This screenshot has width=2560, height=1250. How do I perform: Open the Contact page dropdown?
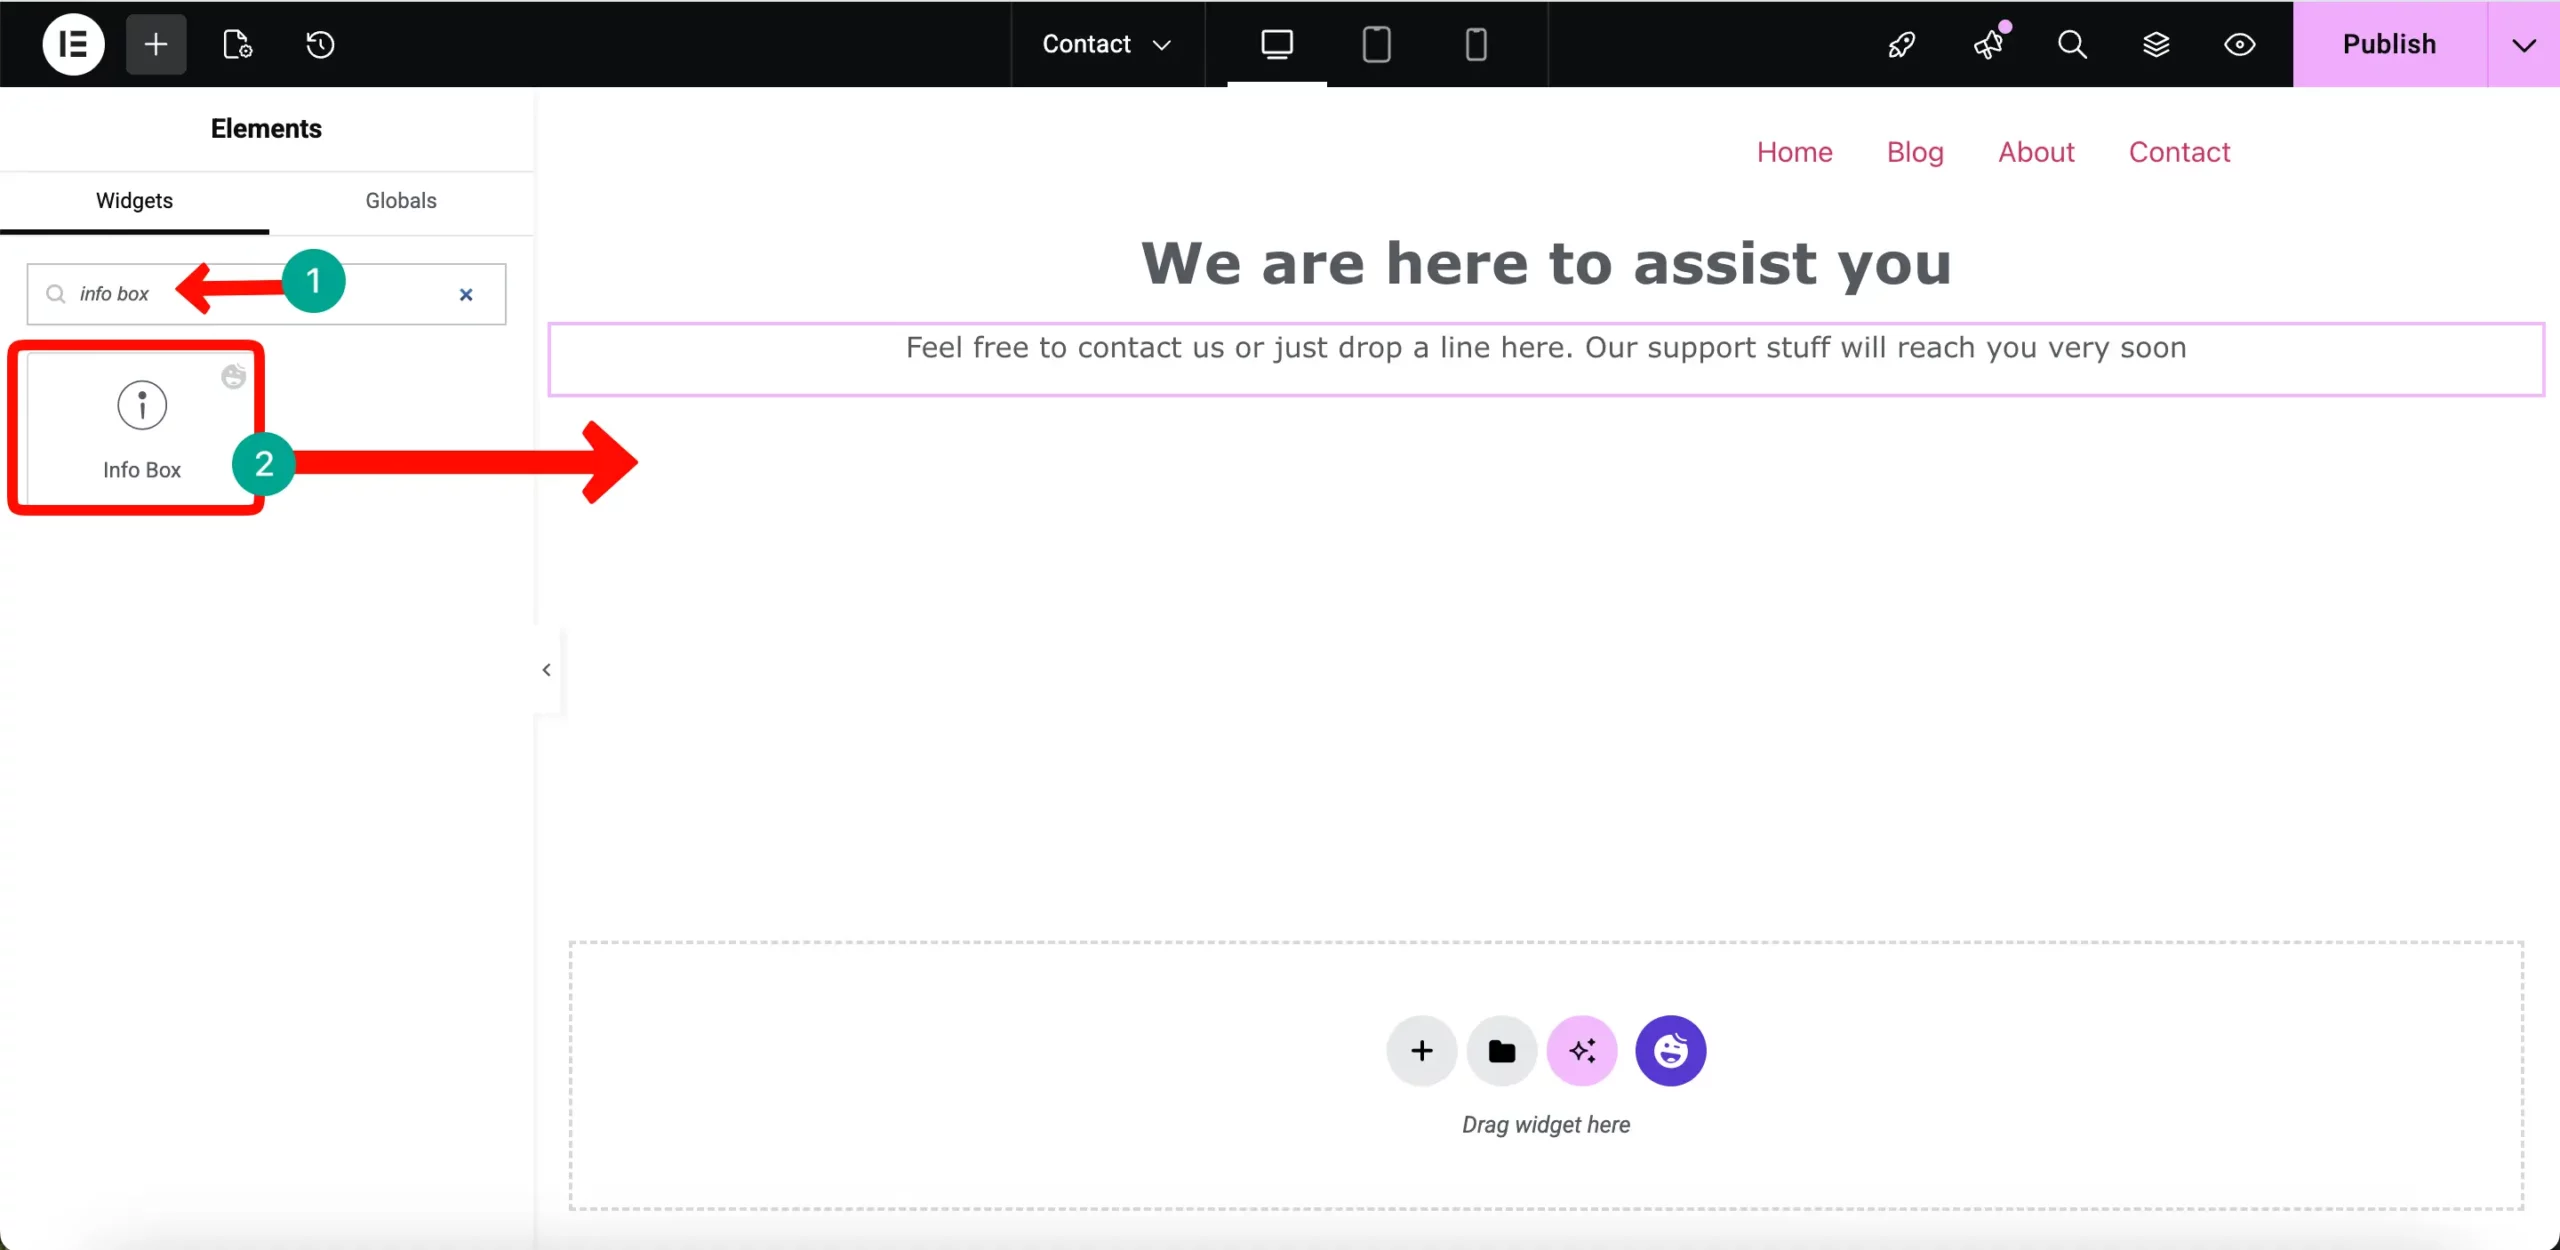1105,44
